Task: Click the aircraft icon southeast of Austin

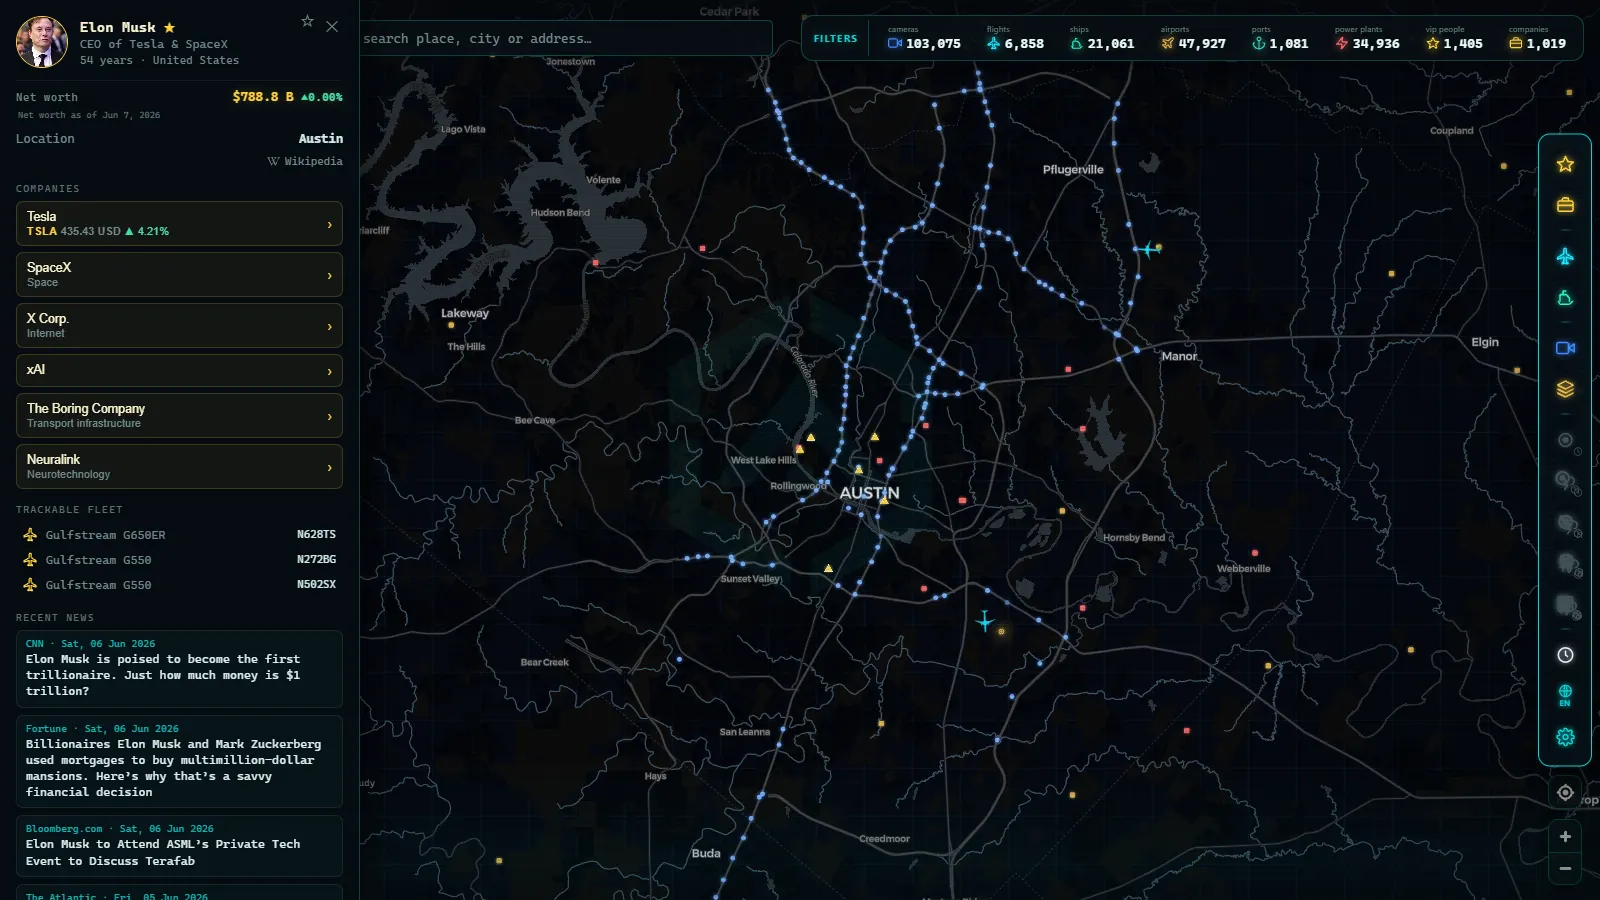Action: click(985, 621)
